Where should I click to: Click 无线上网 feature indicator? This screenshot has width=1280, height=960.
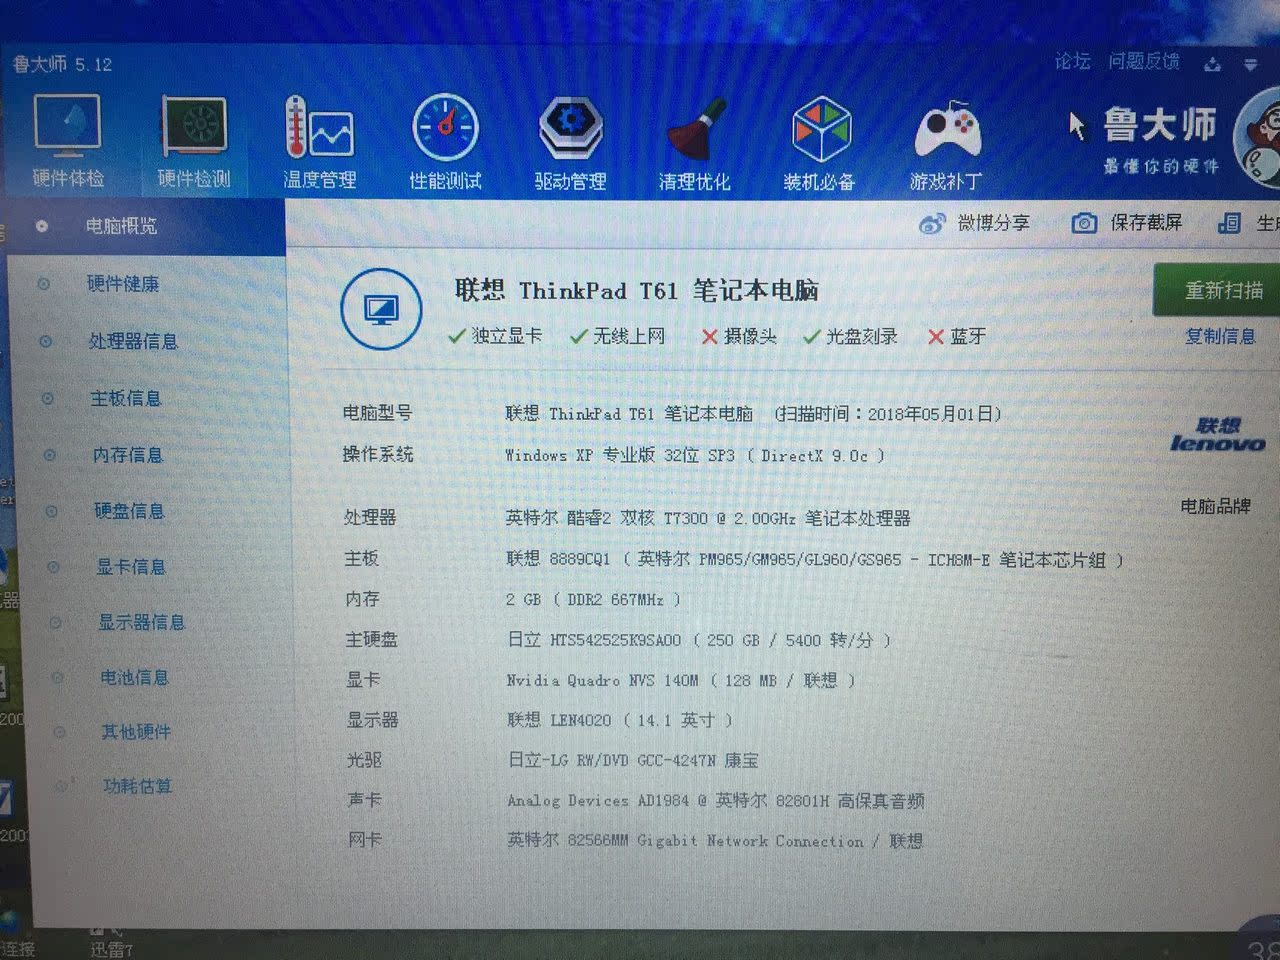(x=618, y=336)
